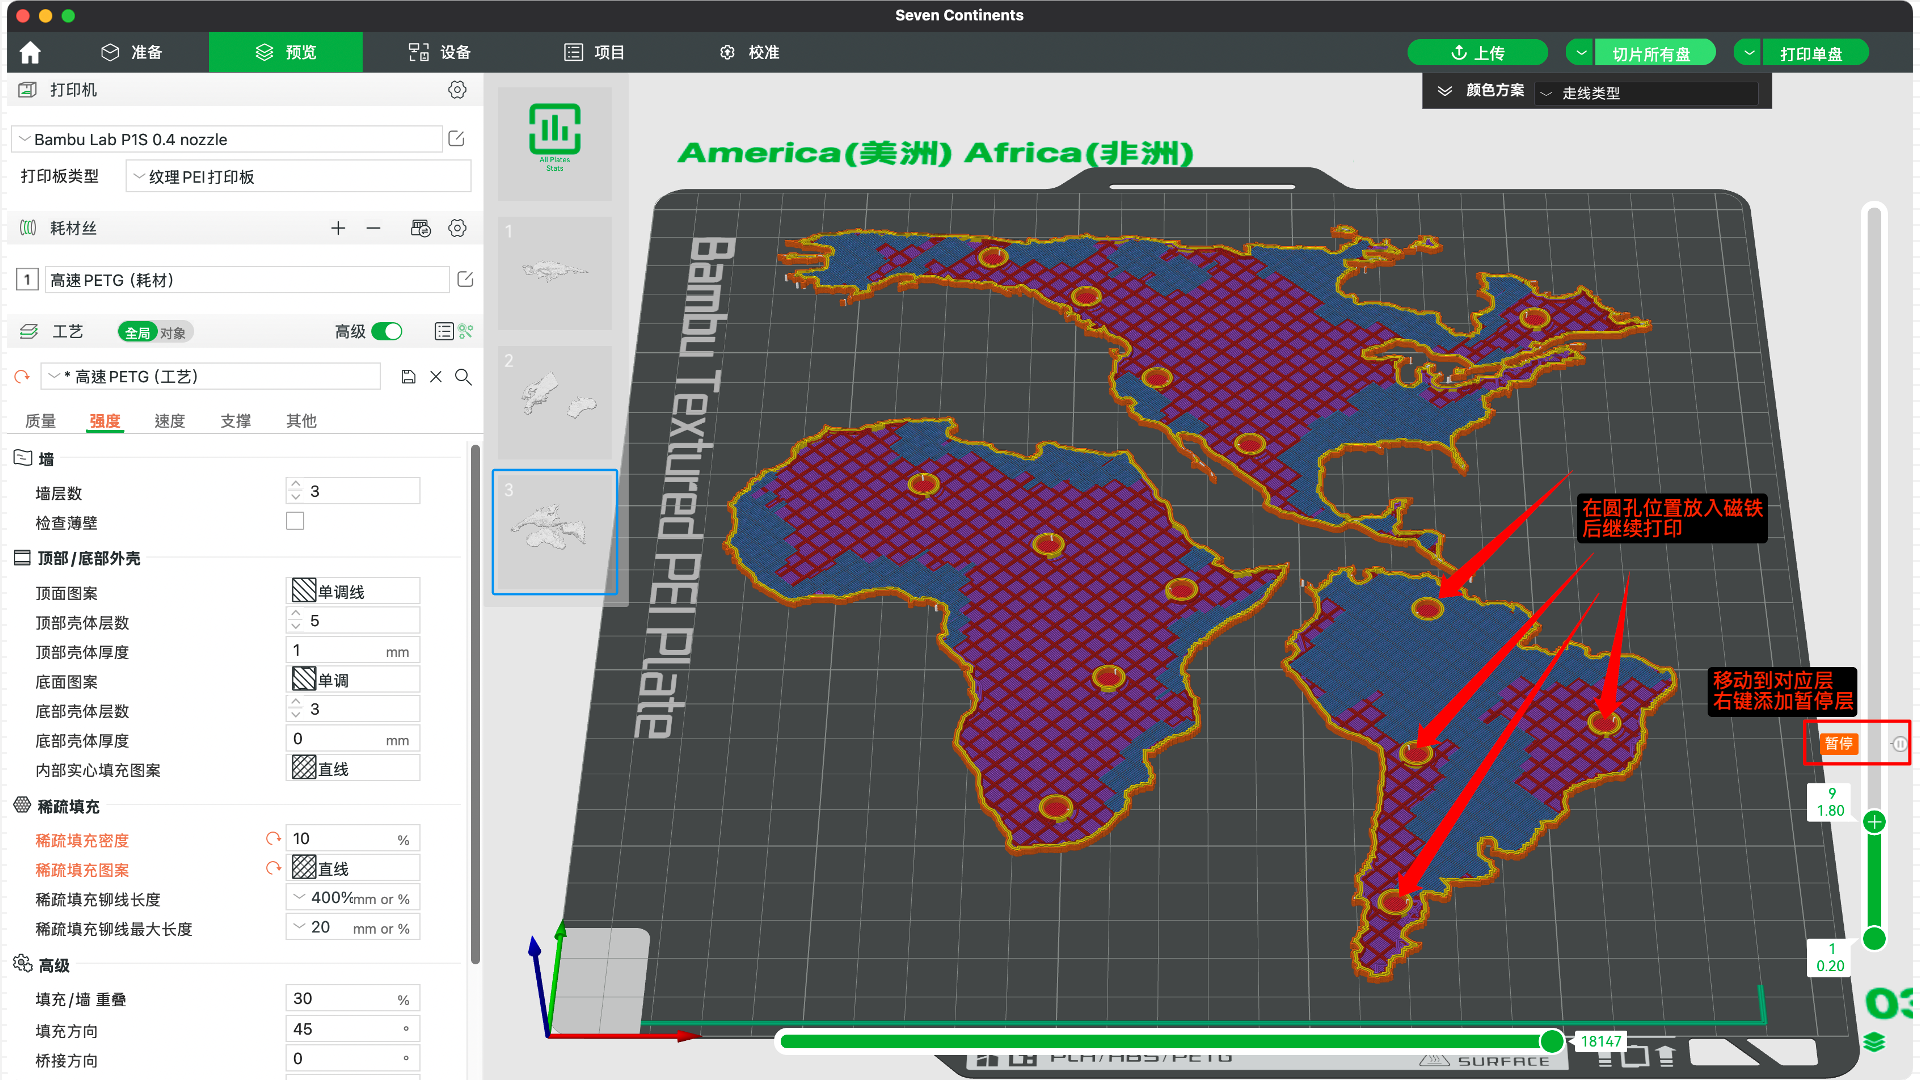Remove a filament with the minus icon
The height and width of the screenshot is (1080, 1920).
click(x=373, y=229)
